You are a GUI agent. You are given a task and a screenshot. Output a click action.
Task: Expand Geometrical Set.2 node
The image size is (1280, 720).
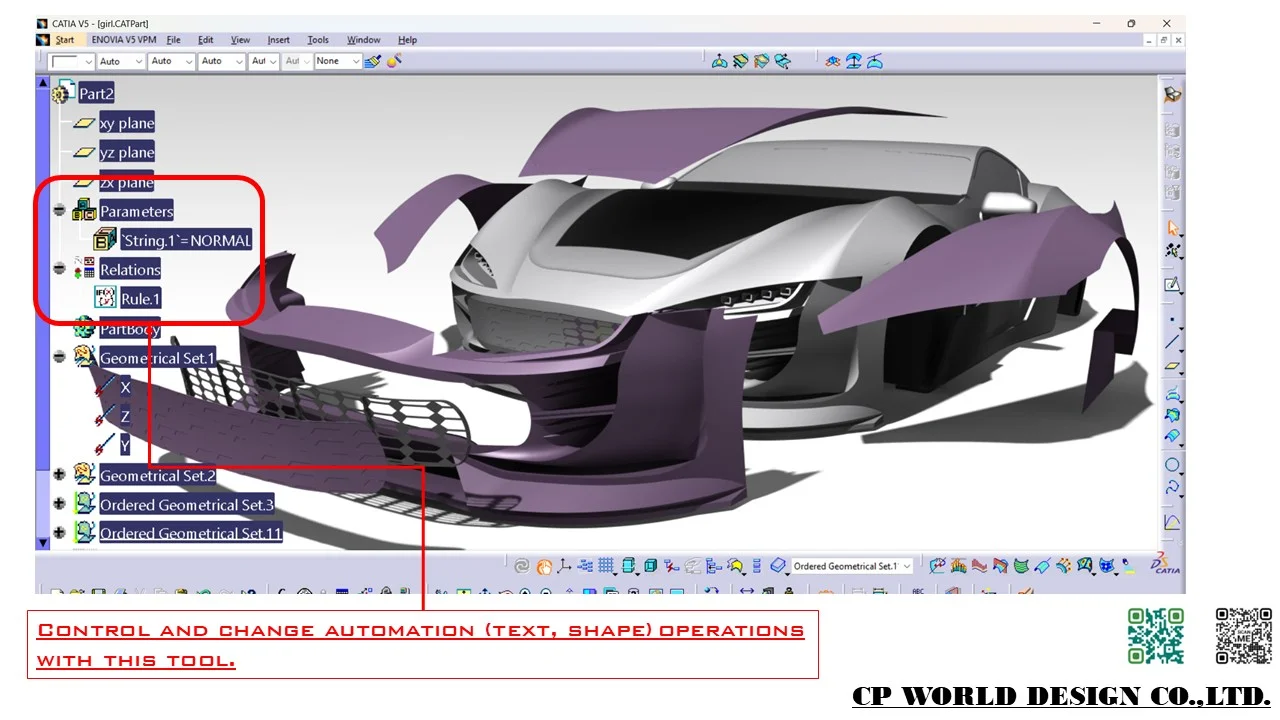(x=59, y=476)
